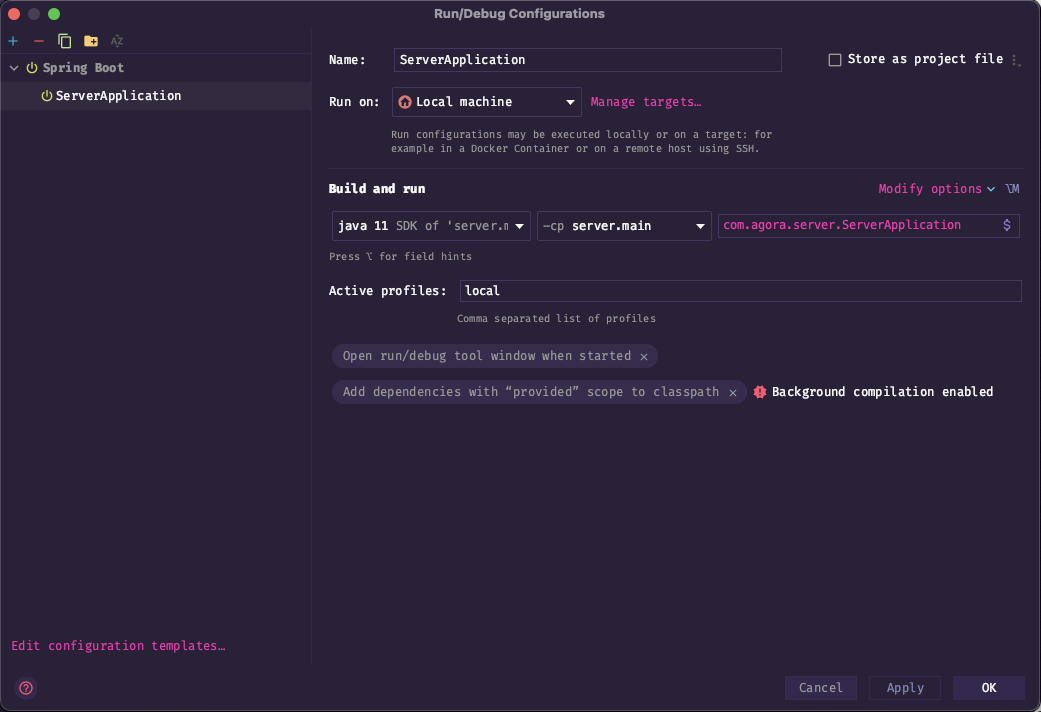1041x712 pixels.
Task: Open the Run on Local machine dropdown
Action: (486, 102)
